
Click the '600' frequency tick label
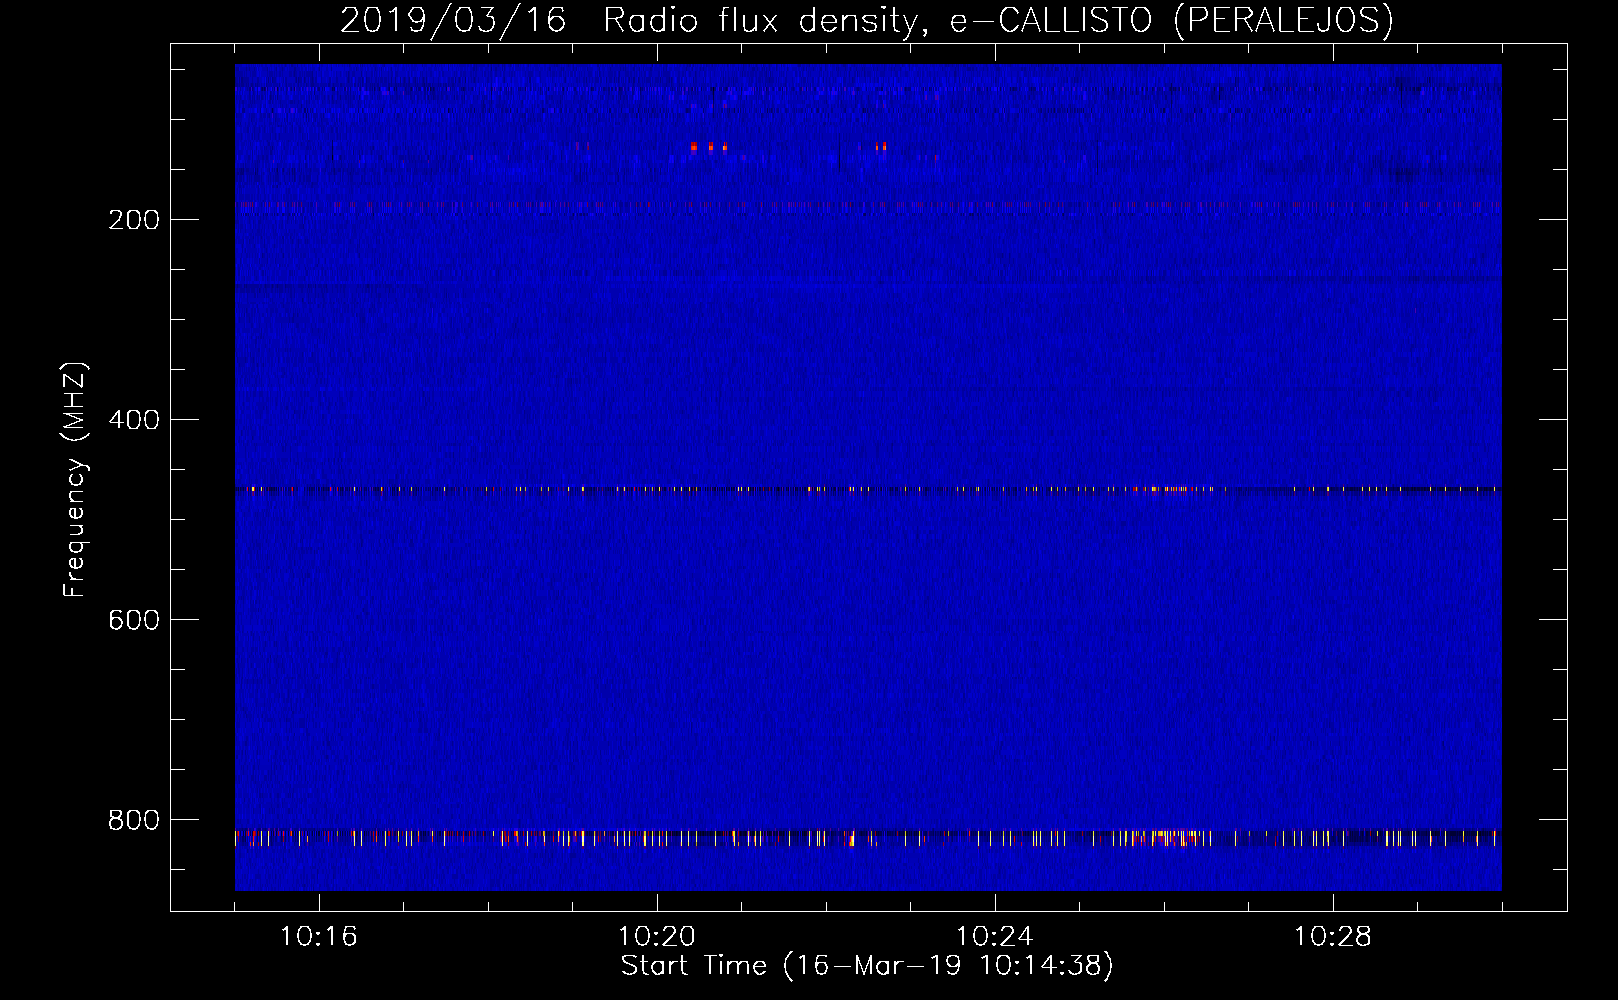coord(134,620)
